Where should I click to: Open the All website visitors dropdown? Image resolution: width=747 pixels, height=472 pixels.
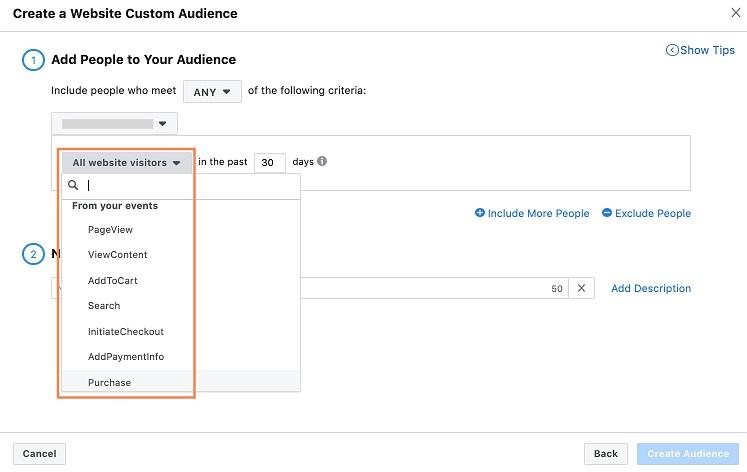click(126, 162)
